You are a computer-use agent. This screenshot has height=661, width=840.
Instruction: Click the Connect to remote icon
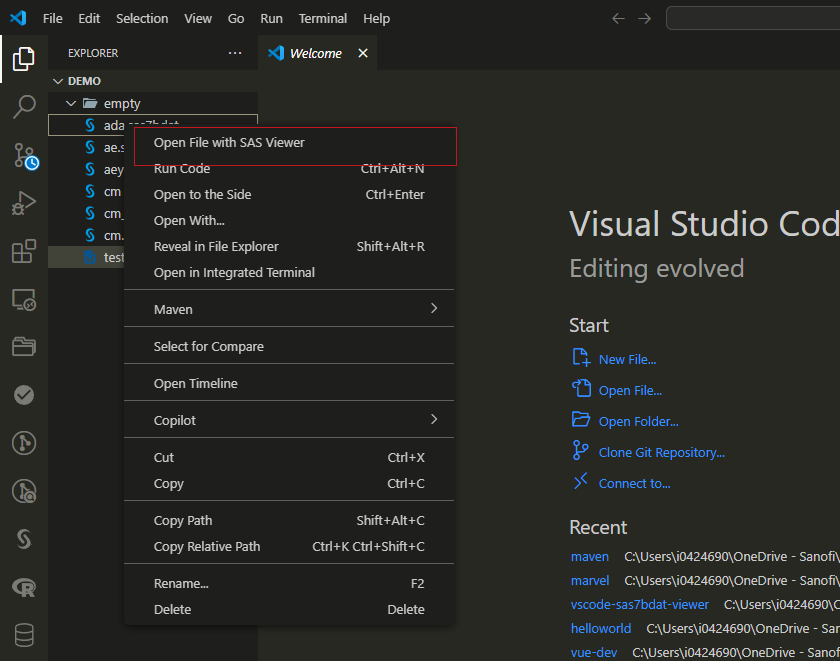[581, 481]
